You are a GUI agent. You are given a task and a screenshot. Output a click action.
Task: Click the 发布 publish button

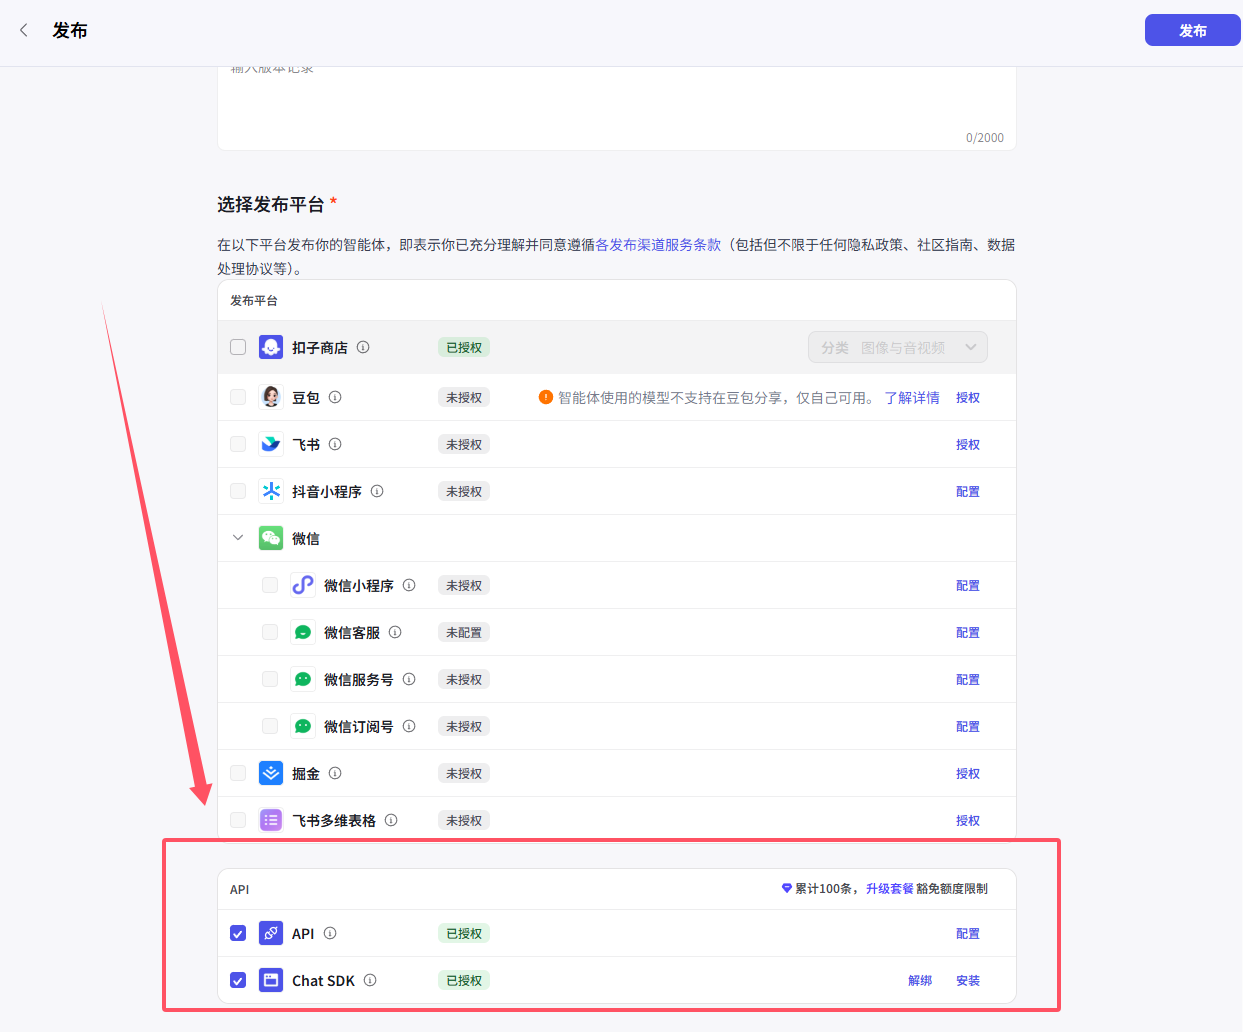coord(1192,30)
